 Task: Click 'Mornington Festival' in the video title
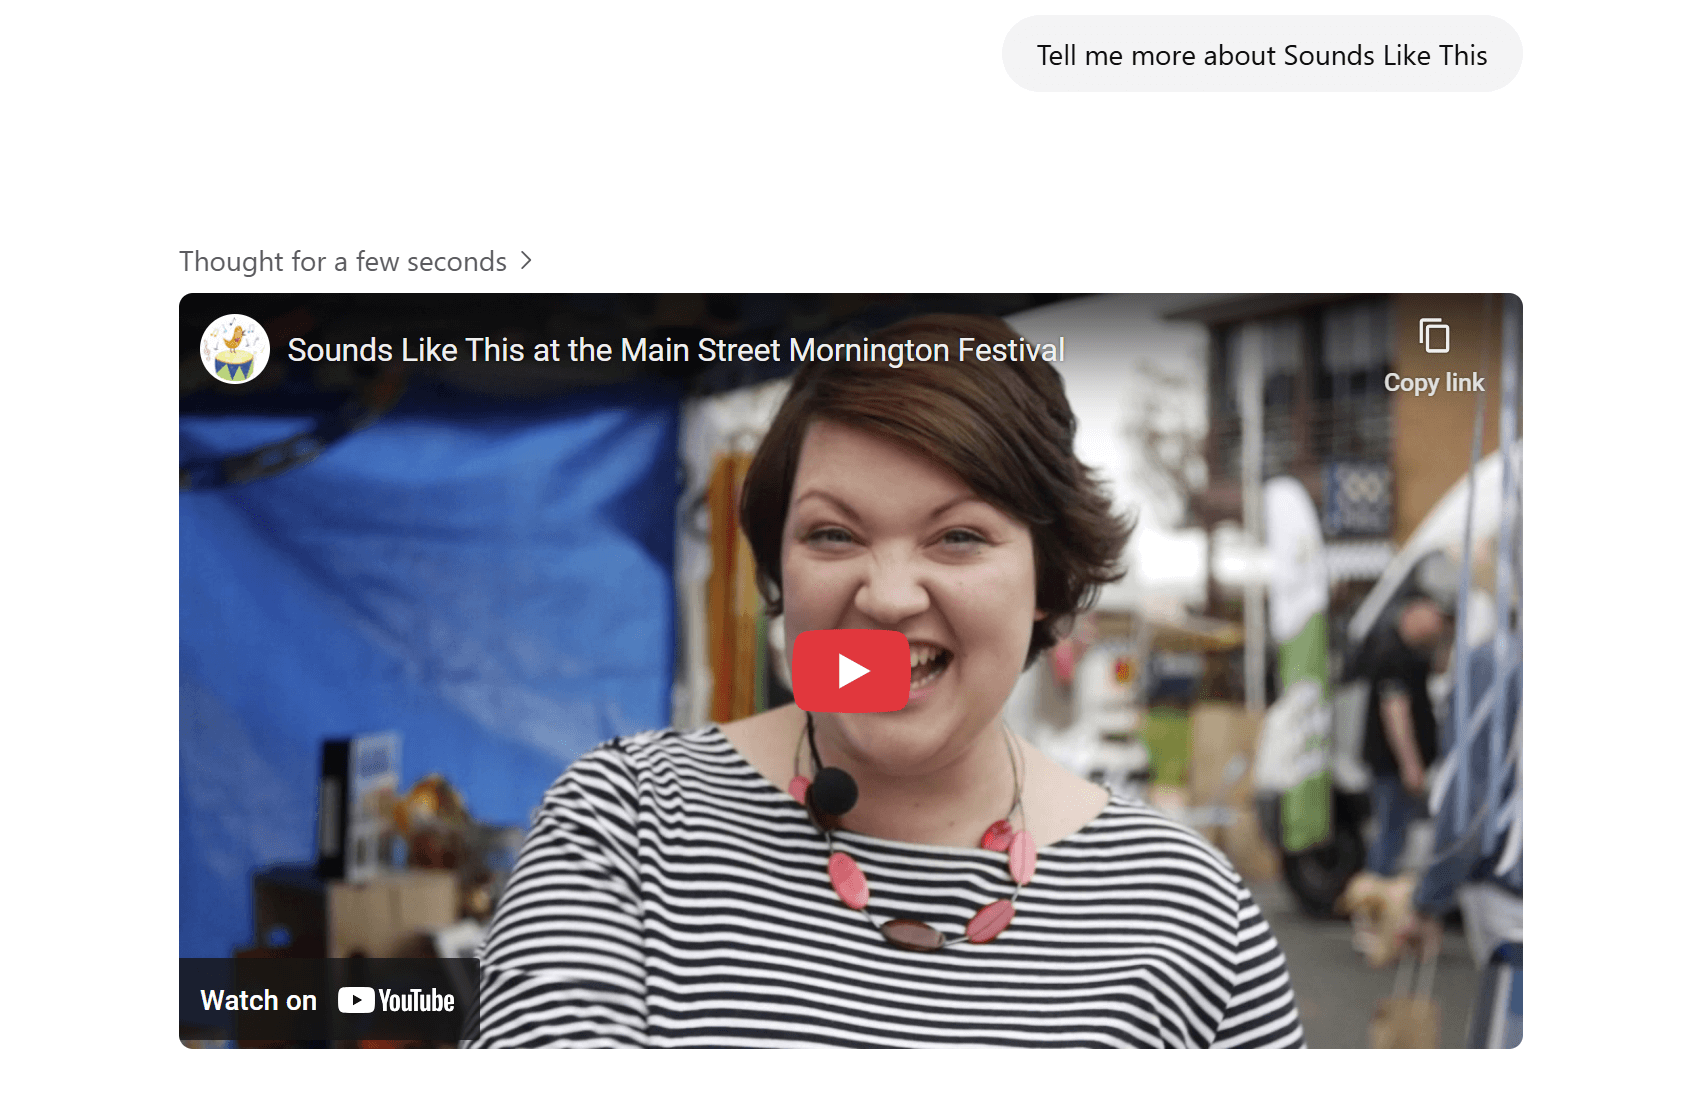pos(927,350)
